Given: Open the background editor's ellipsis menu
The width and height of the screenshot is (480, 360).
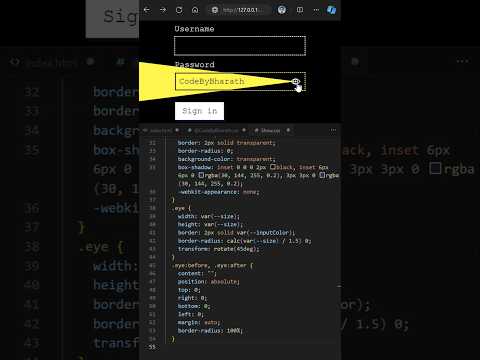Looking at the screenshot, I should click(x=463, y=61).
